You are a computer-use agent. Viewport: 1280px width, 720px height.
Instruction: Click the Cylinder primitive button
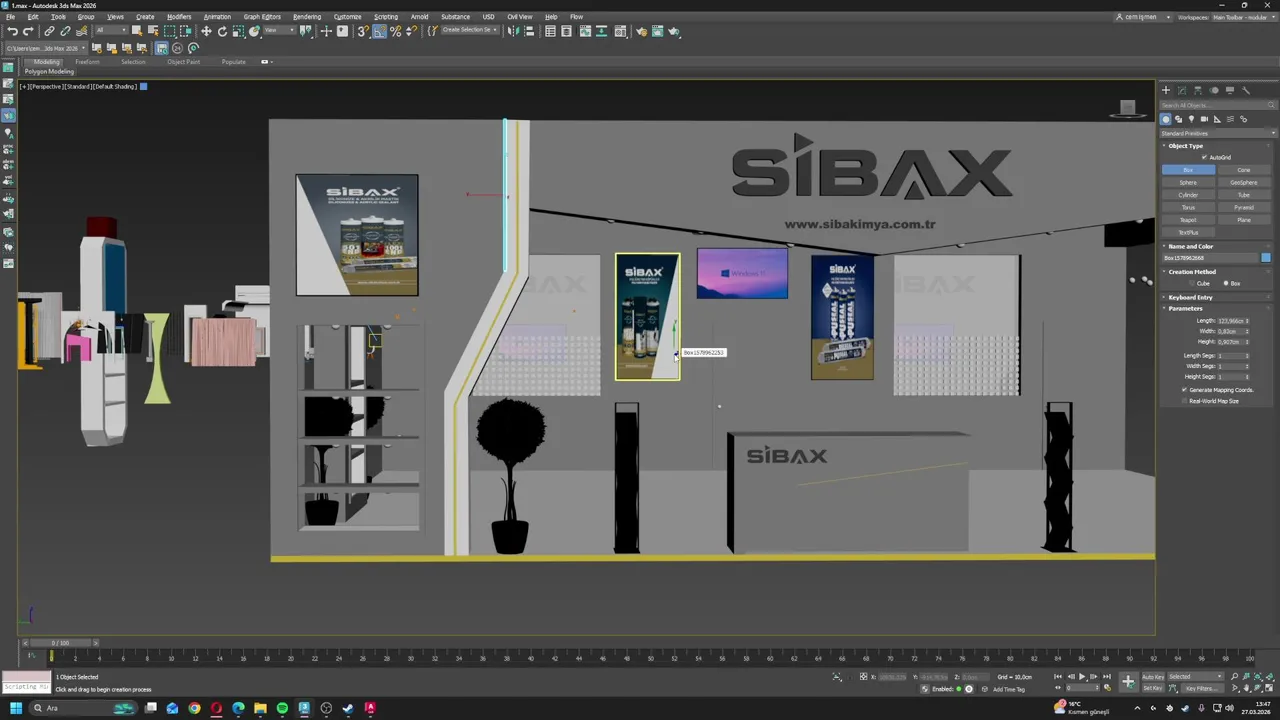[1188, 195]
